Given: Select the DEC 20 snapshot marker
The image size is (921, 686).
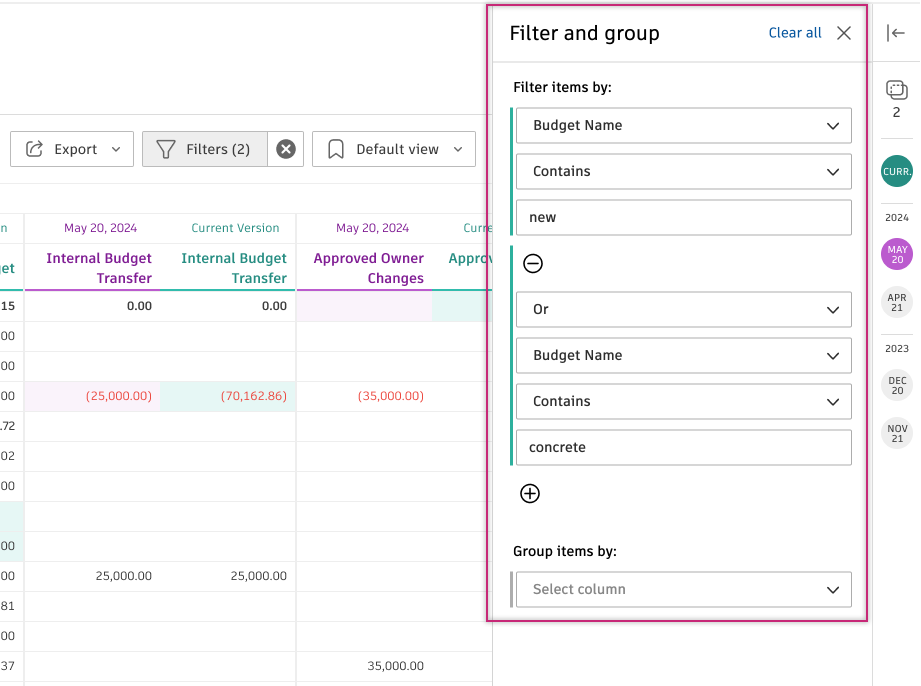Looking at the screenshot, I should coord(896,385).
